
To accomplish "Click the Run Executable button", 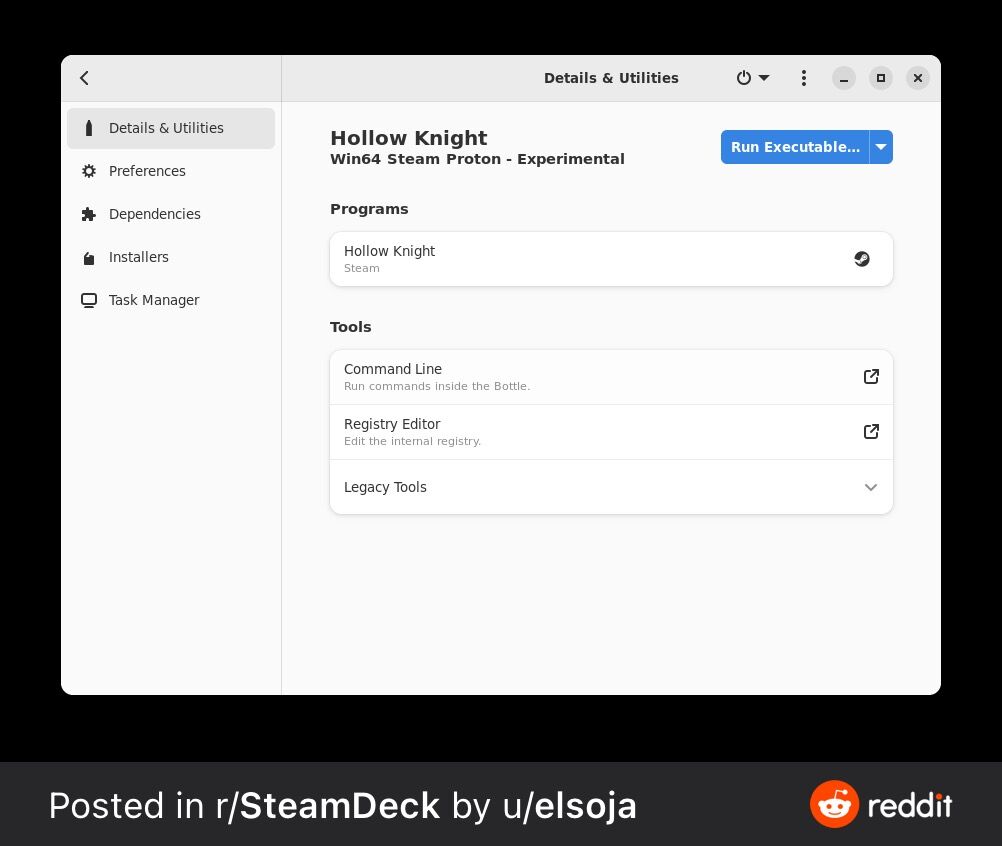I will (795, 147).
